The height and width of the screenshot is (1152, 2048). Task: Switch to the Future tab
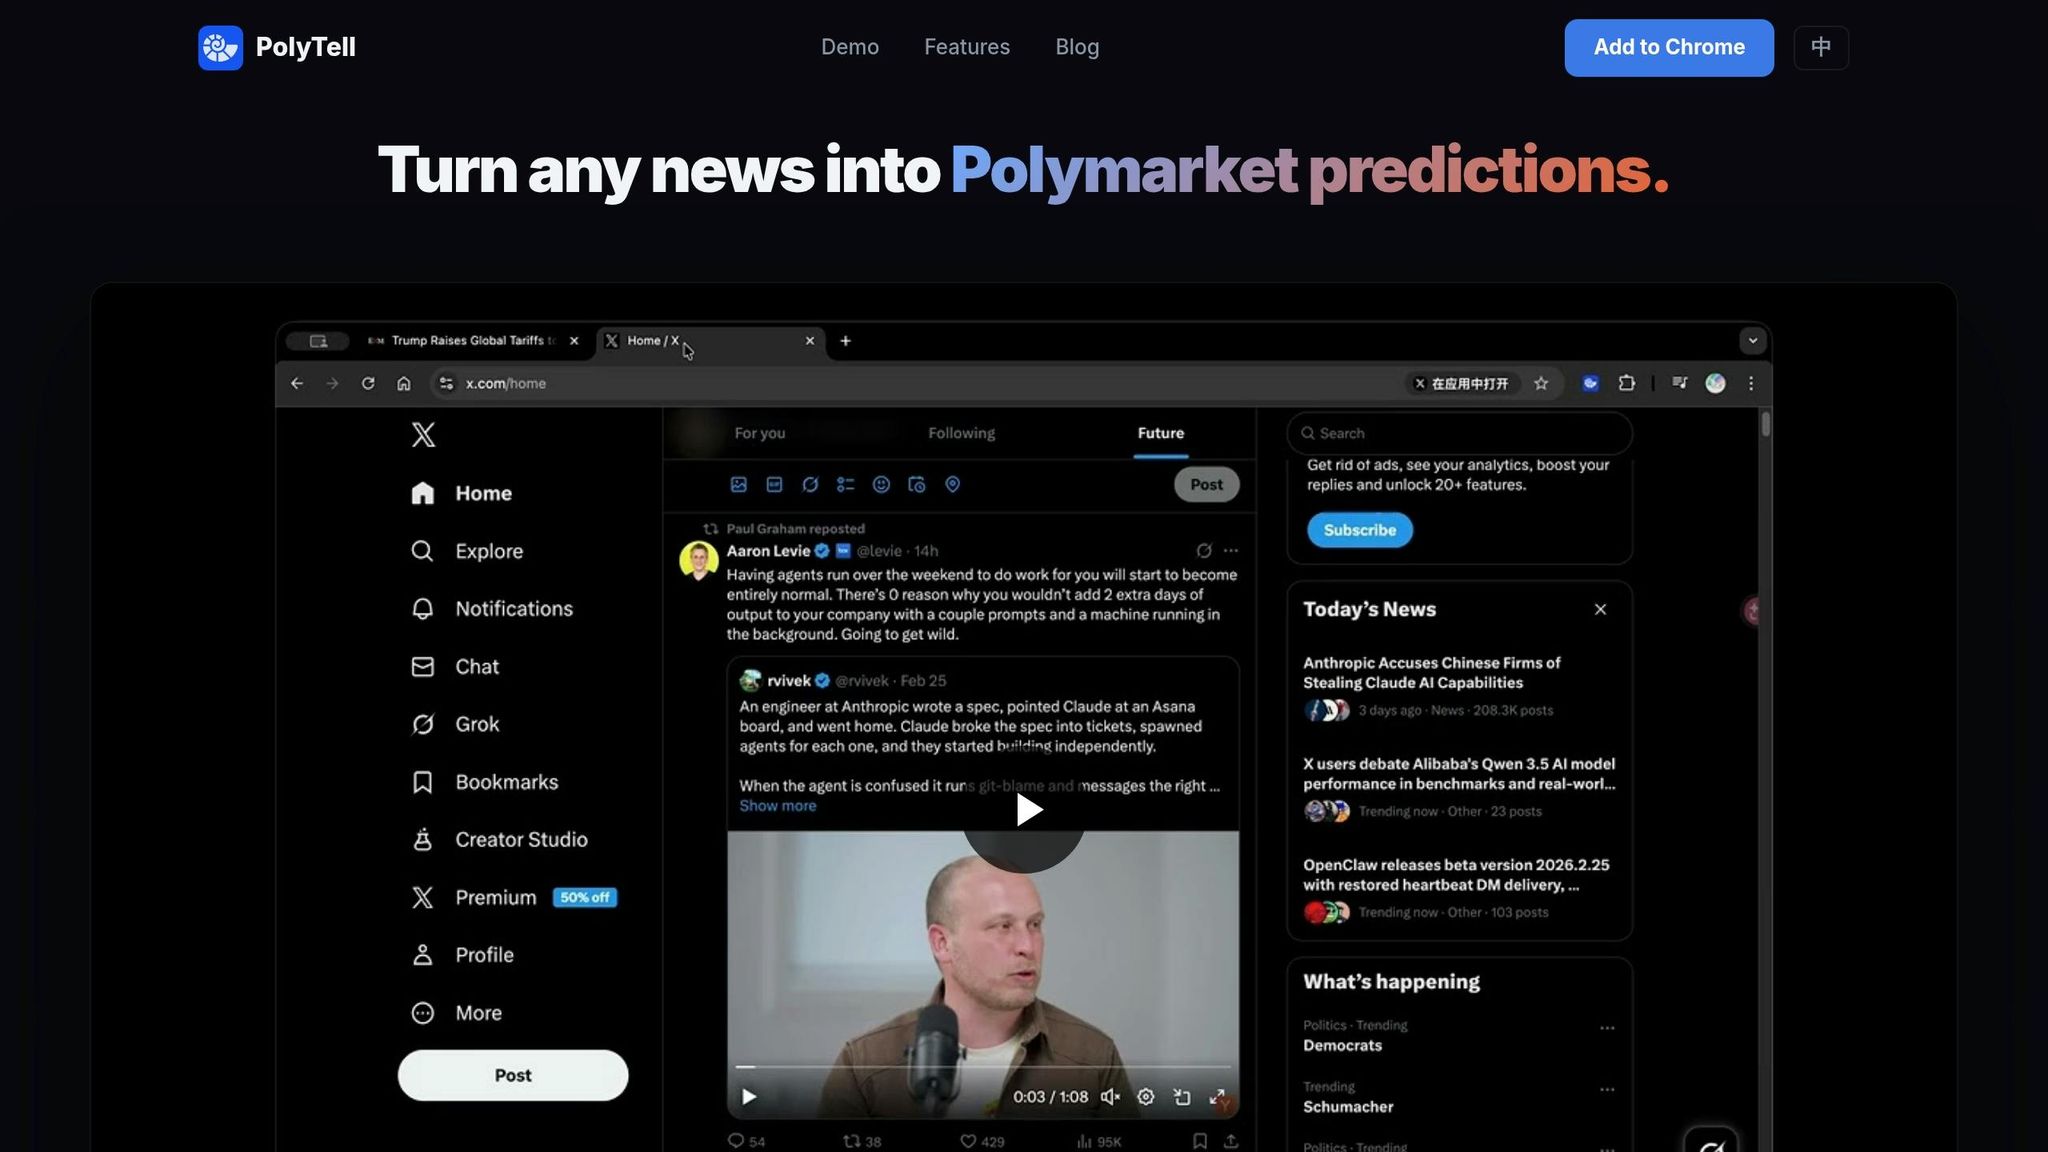(x=1159, y=433)
